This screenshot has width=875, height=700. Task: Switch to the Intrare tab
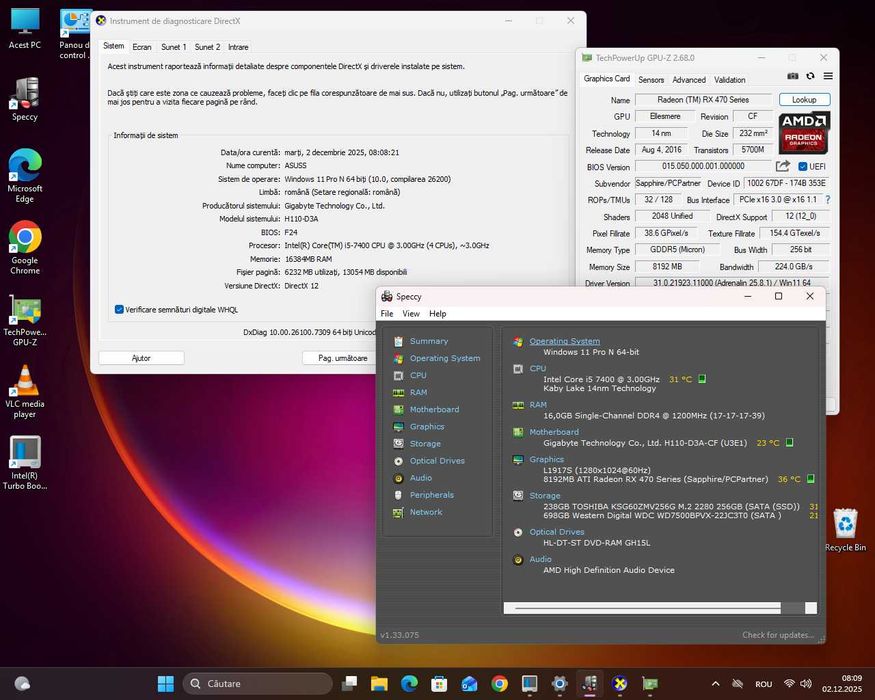pos(238,47)
